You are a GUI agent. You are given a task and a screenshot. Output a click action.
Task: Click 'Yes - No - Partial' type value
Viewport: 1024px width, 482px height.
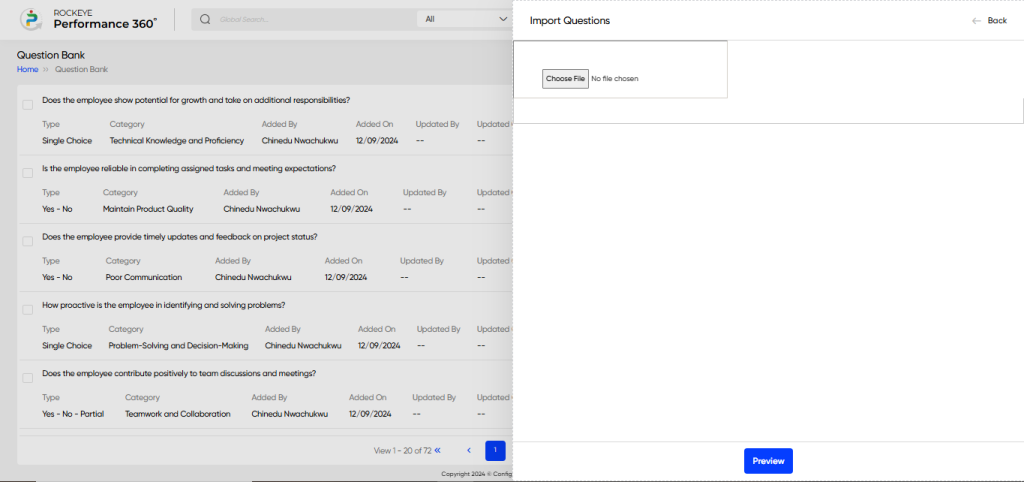(x=73, y=414)
